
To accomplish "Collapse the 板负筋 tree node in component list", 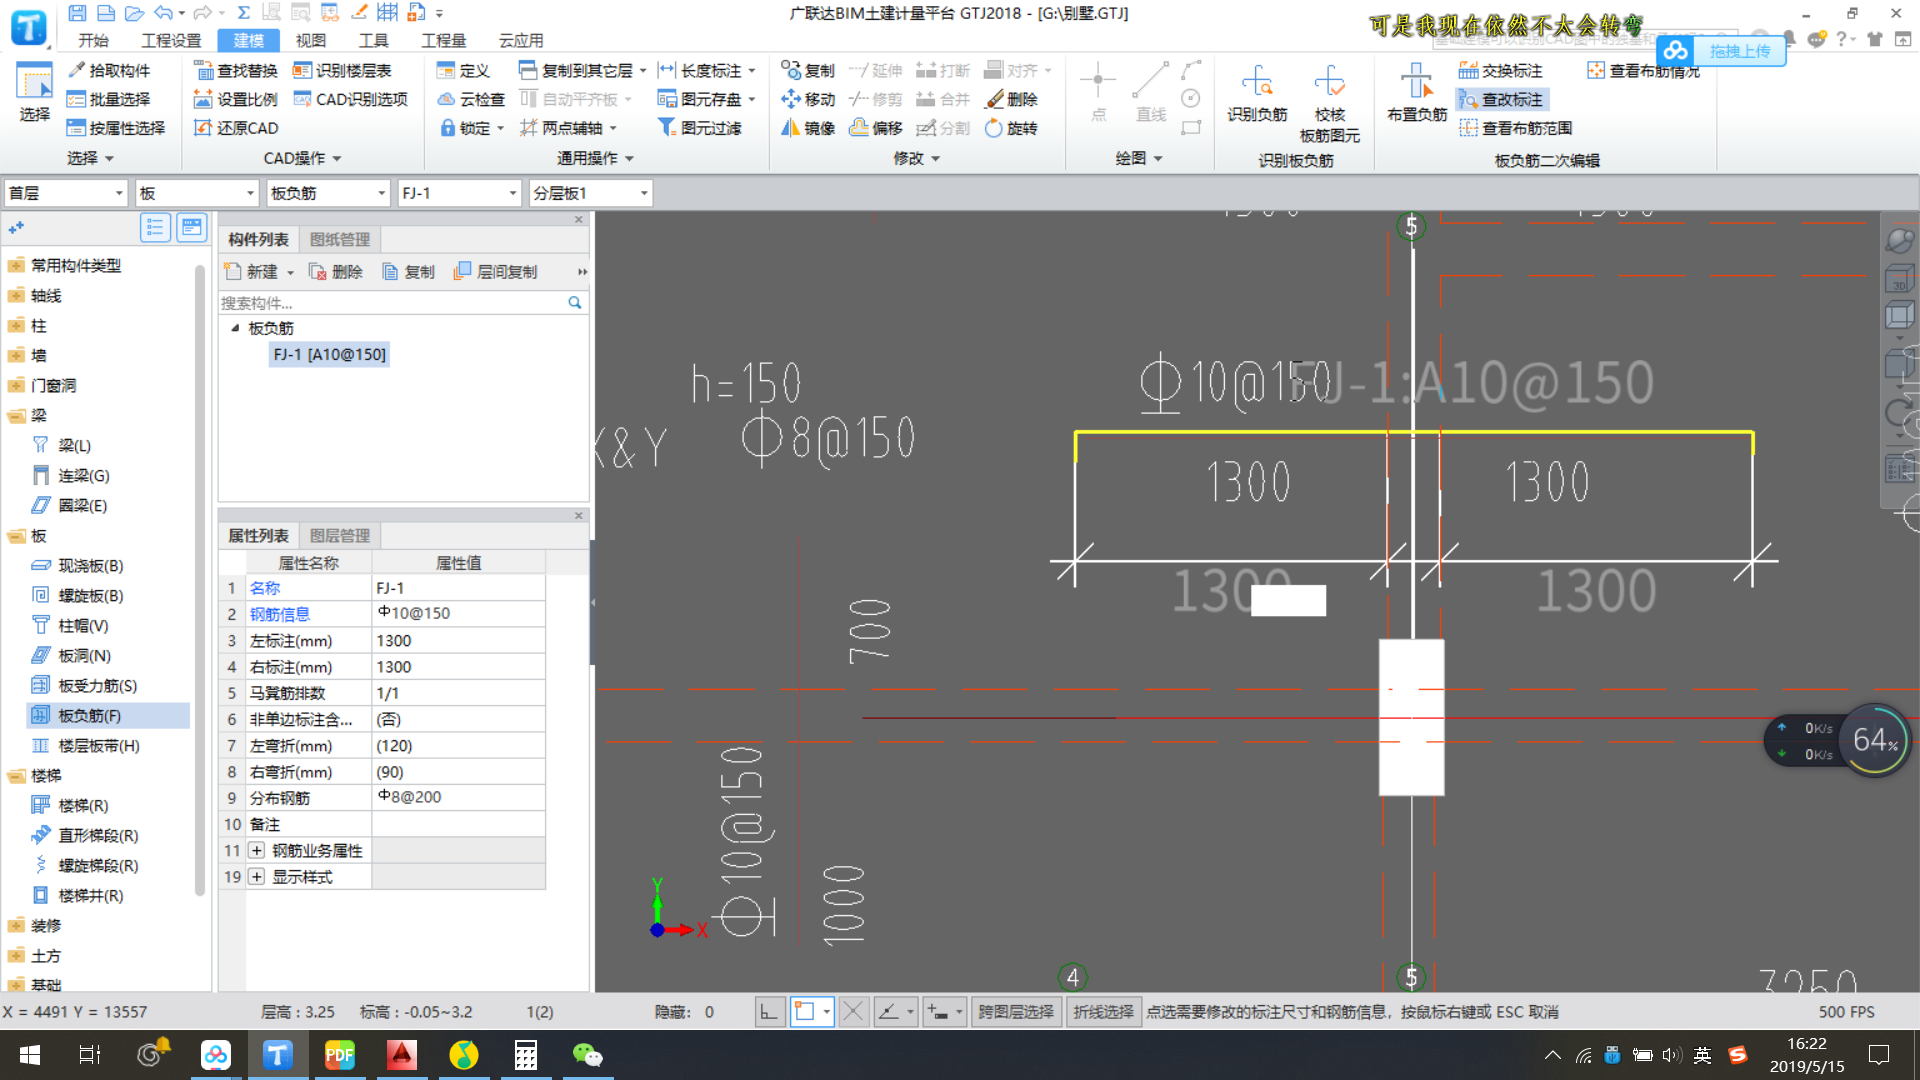I will [x=236, y=328].
